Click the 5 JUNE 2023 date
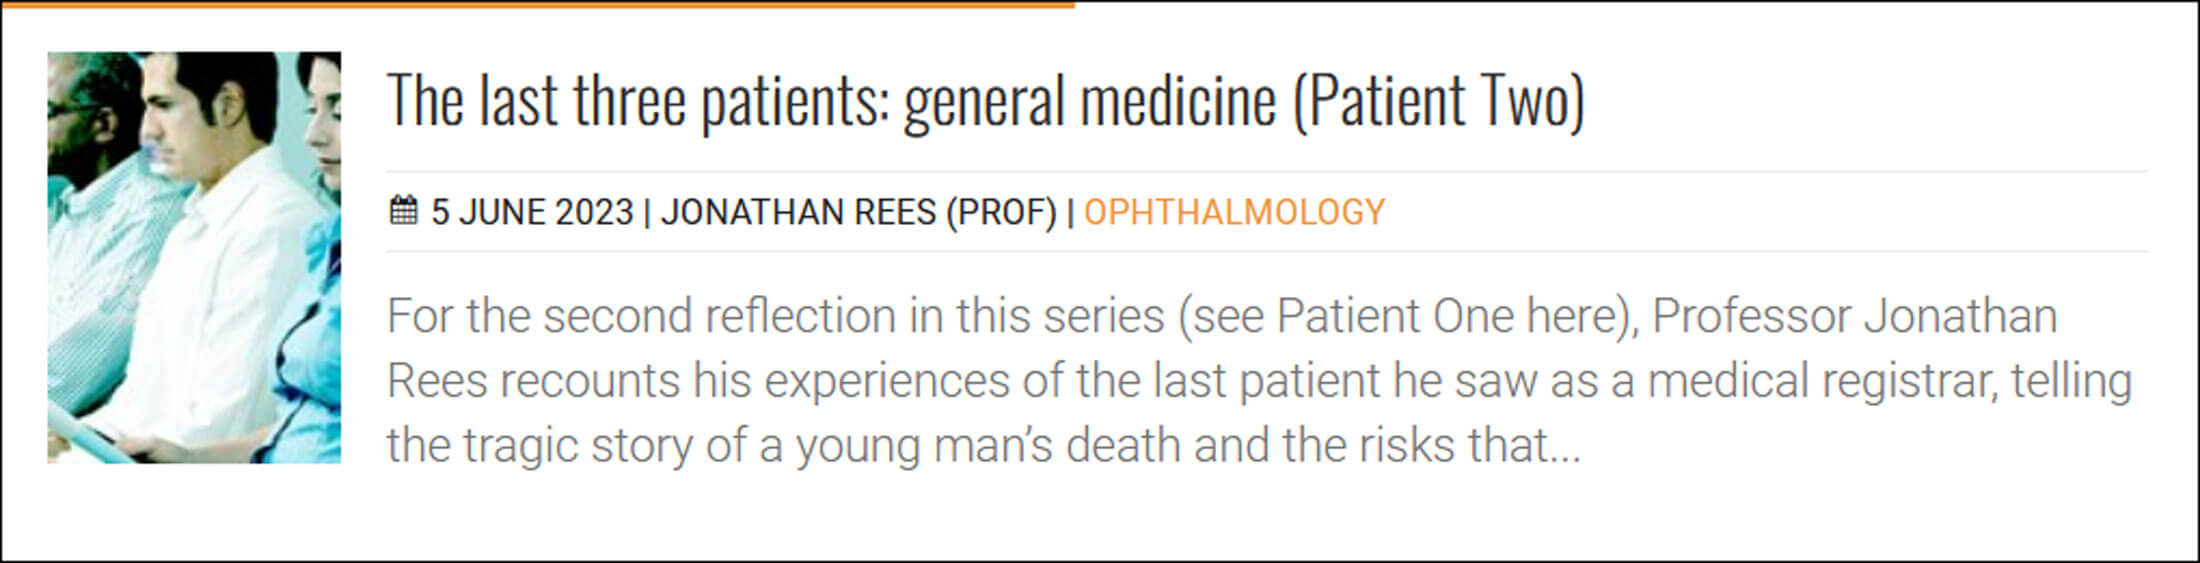The image size is (2200, 563). tap(532, 212)
